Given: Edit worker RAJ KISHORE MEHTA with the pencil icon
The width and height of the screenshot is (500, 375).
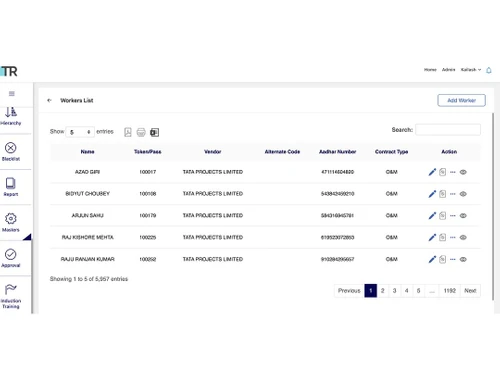Looking at the screenshot, I should 432,237.
